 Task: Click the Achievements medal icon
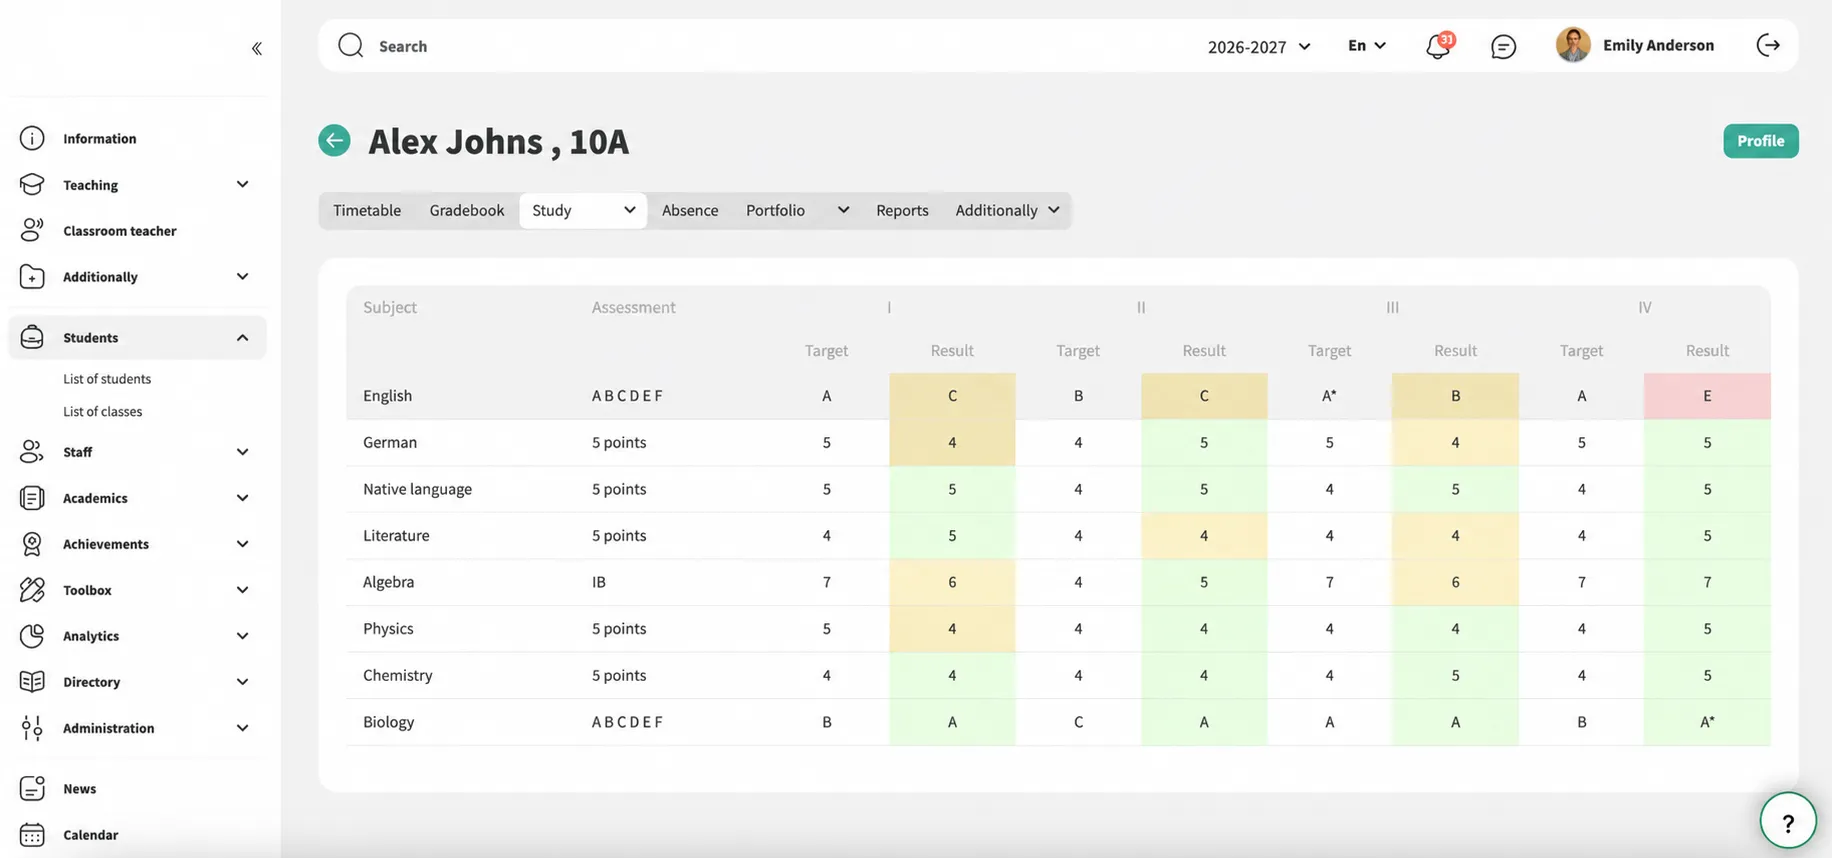click(x=32, y=543)
